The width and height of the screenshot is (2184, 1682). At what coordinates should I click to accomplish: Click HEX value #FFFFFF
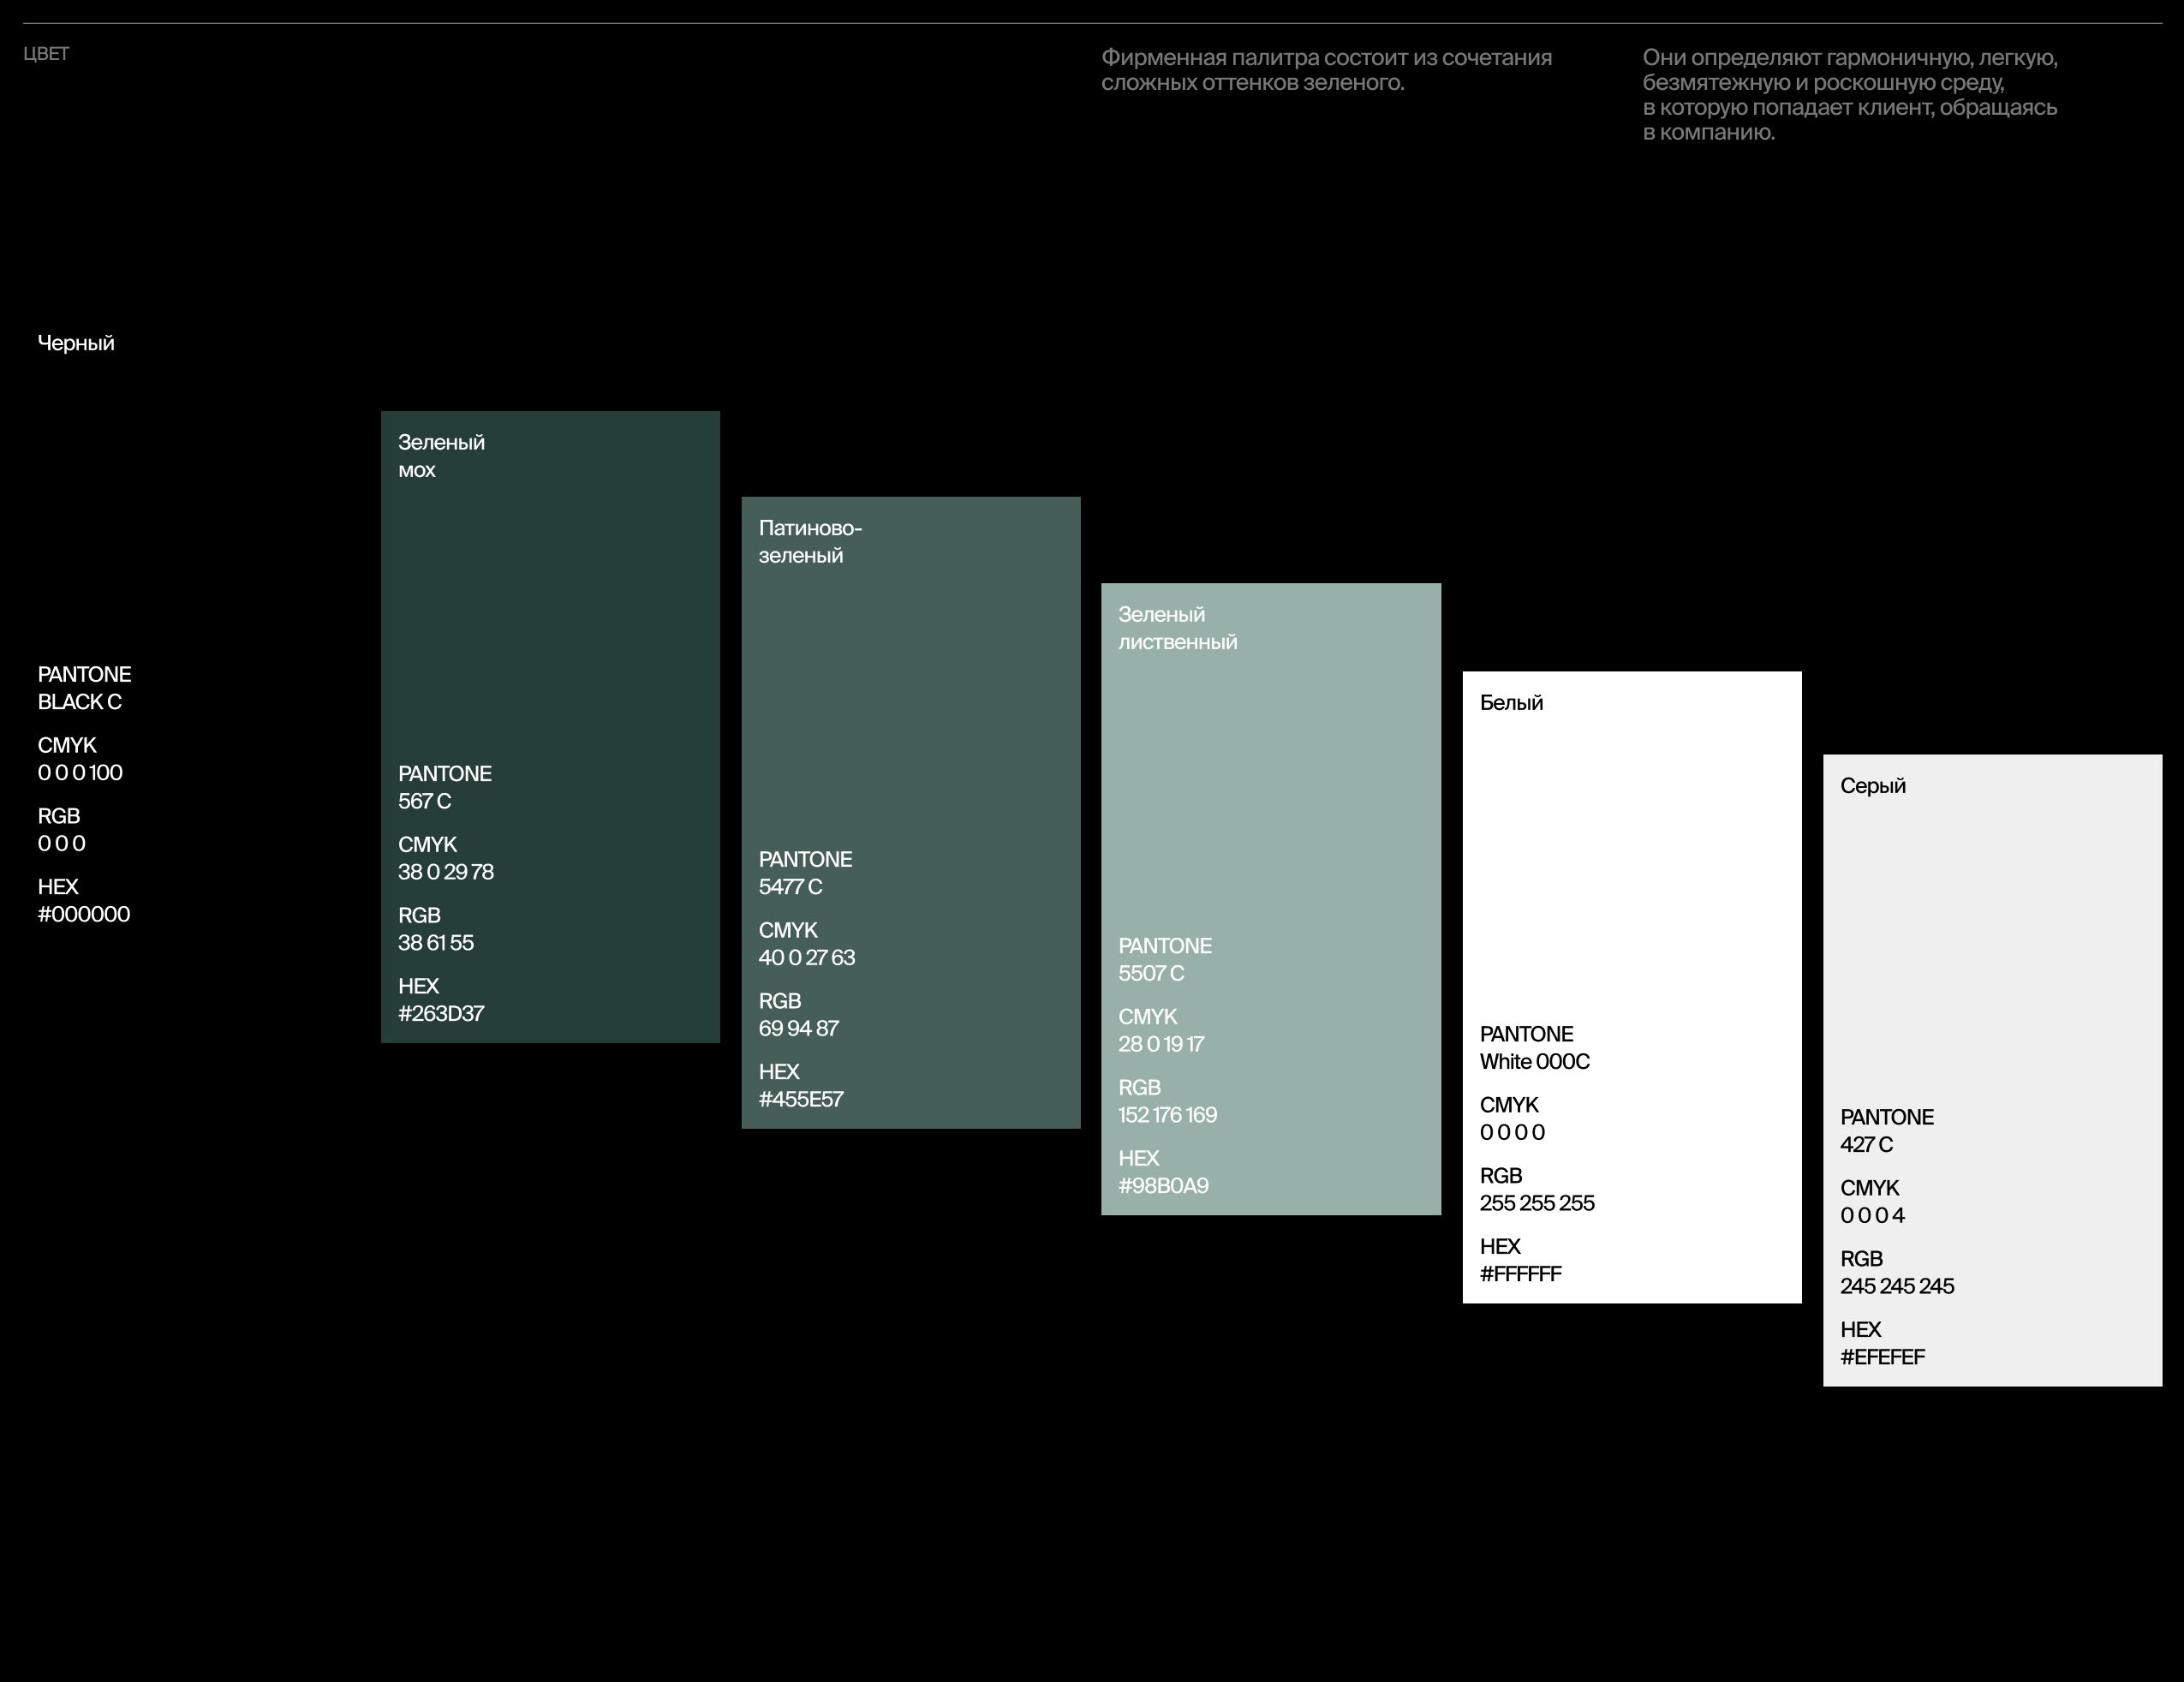(1520, 1273)
